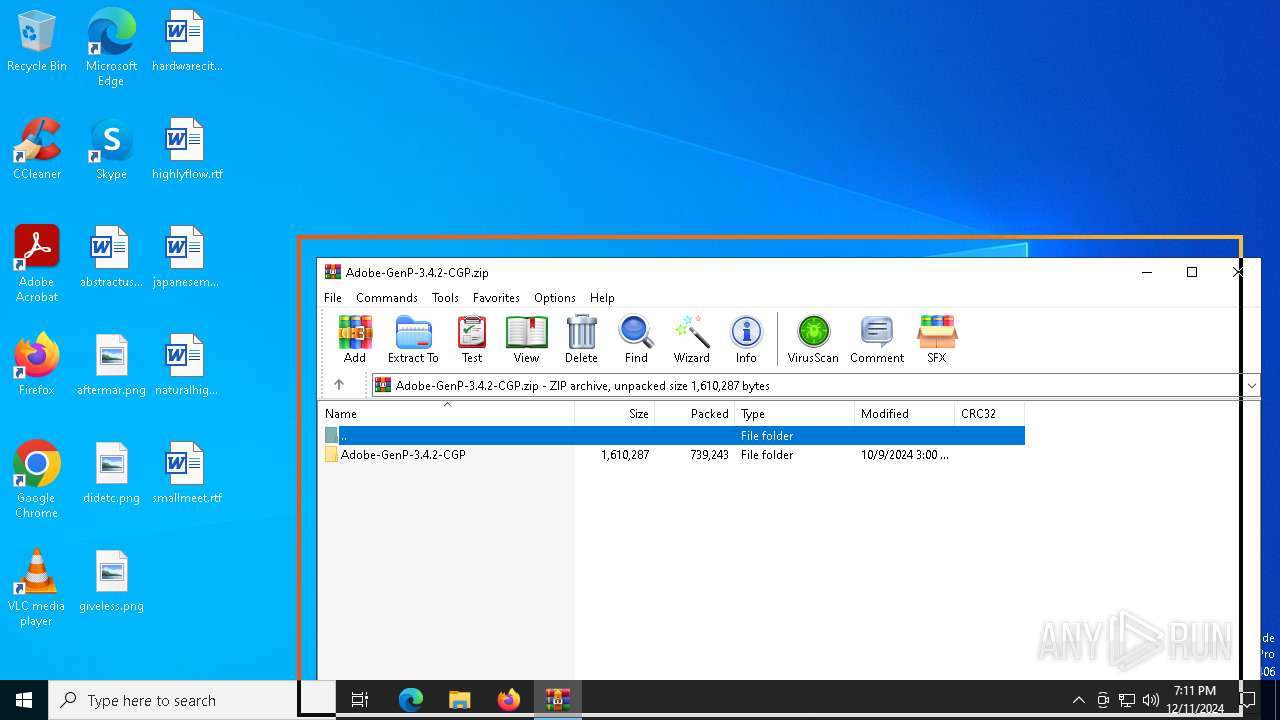Sort by CRC32 column header

pos(990,413)
